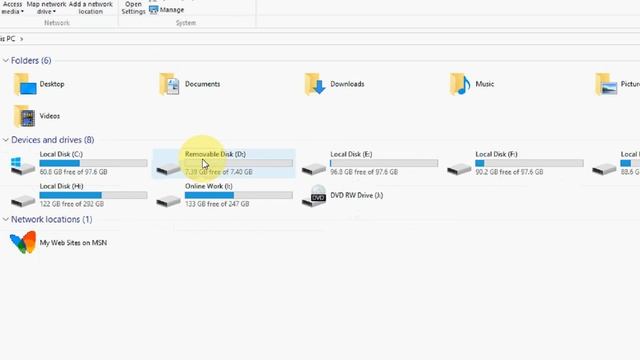Open the Downloads folder icon
The height and width of the screenshot is (360, 640).
click(315, 84)
